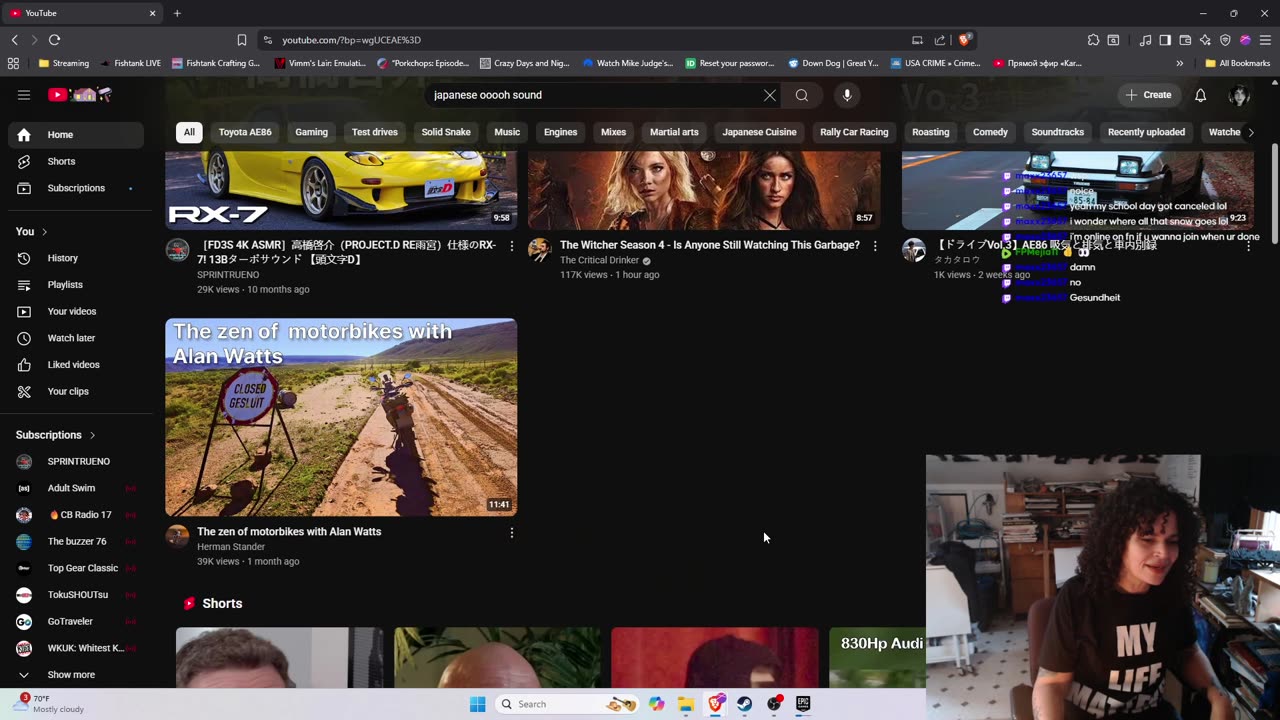Open the Brave VPN shield icon
The image size is (1280, 720).
1225,40
